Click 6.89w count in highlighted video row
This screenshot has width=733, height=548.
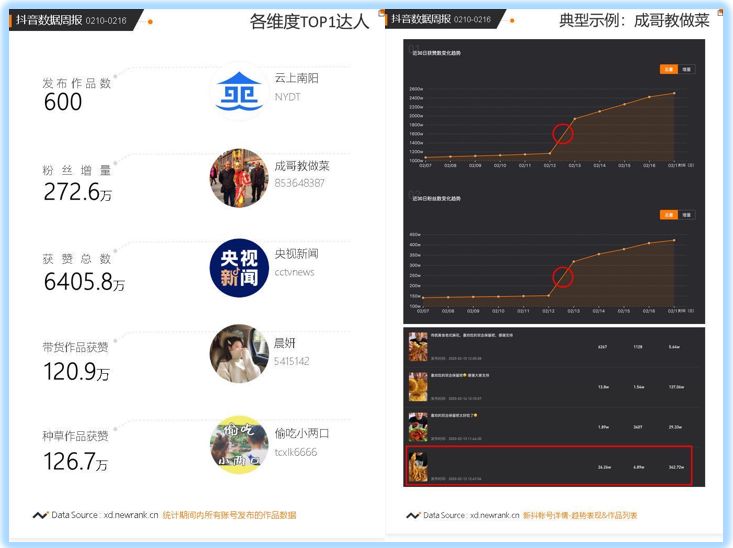[639, 467]
